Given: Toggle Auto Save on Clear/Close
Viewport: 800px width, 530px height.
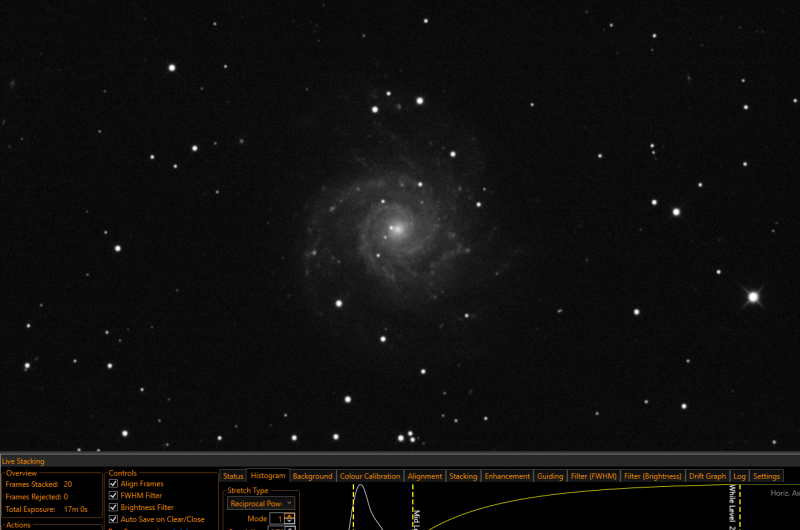Looking at the screenshot, I should click(113, 519).
